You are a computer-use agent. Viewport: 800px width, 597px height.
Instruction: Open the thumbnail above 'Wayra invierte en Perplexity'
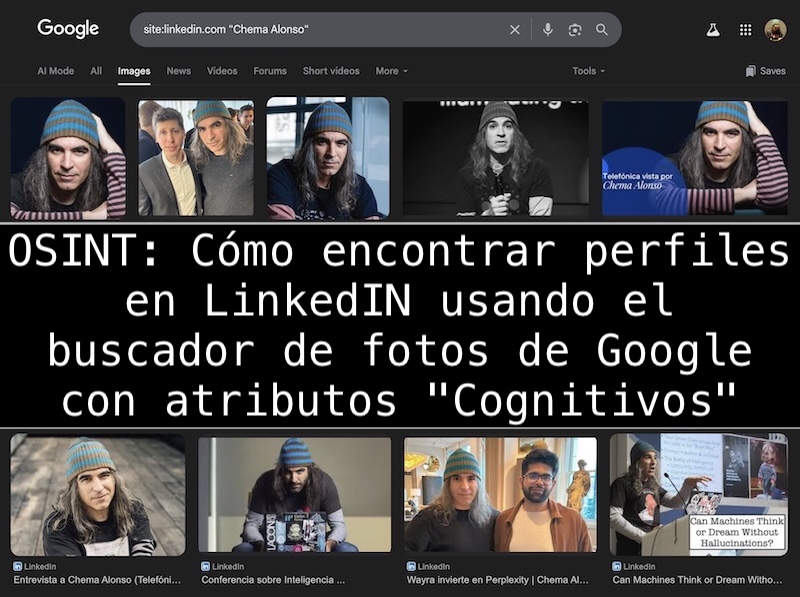tap(500, 494)
